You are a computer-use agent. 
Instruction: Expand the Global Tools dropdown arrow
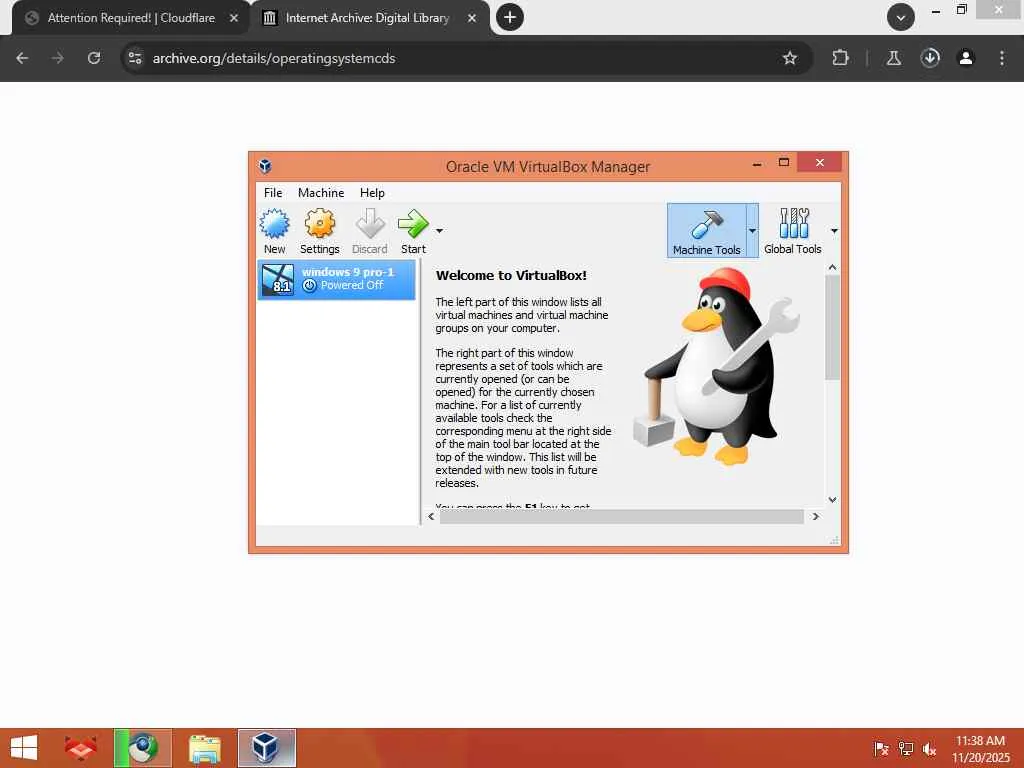click(834, 231)
